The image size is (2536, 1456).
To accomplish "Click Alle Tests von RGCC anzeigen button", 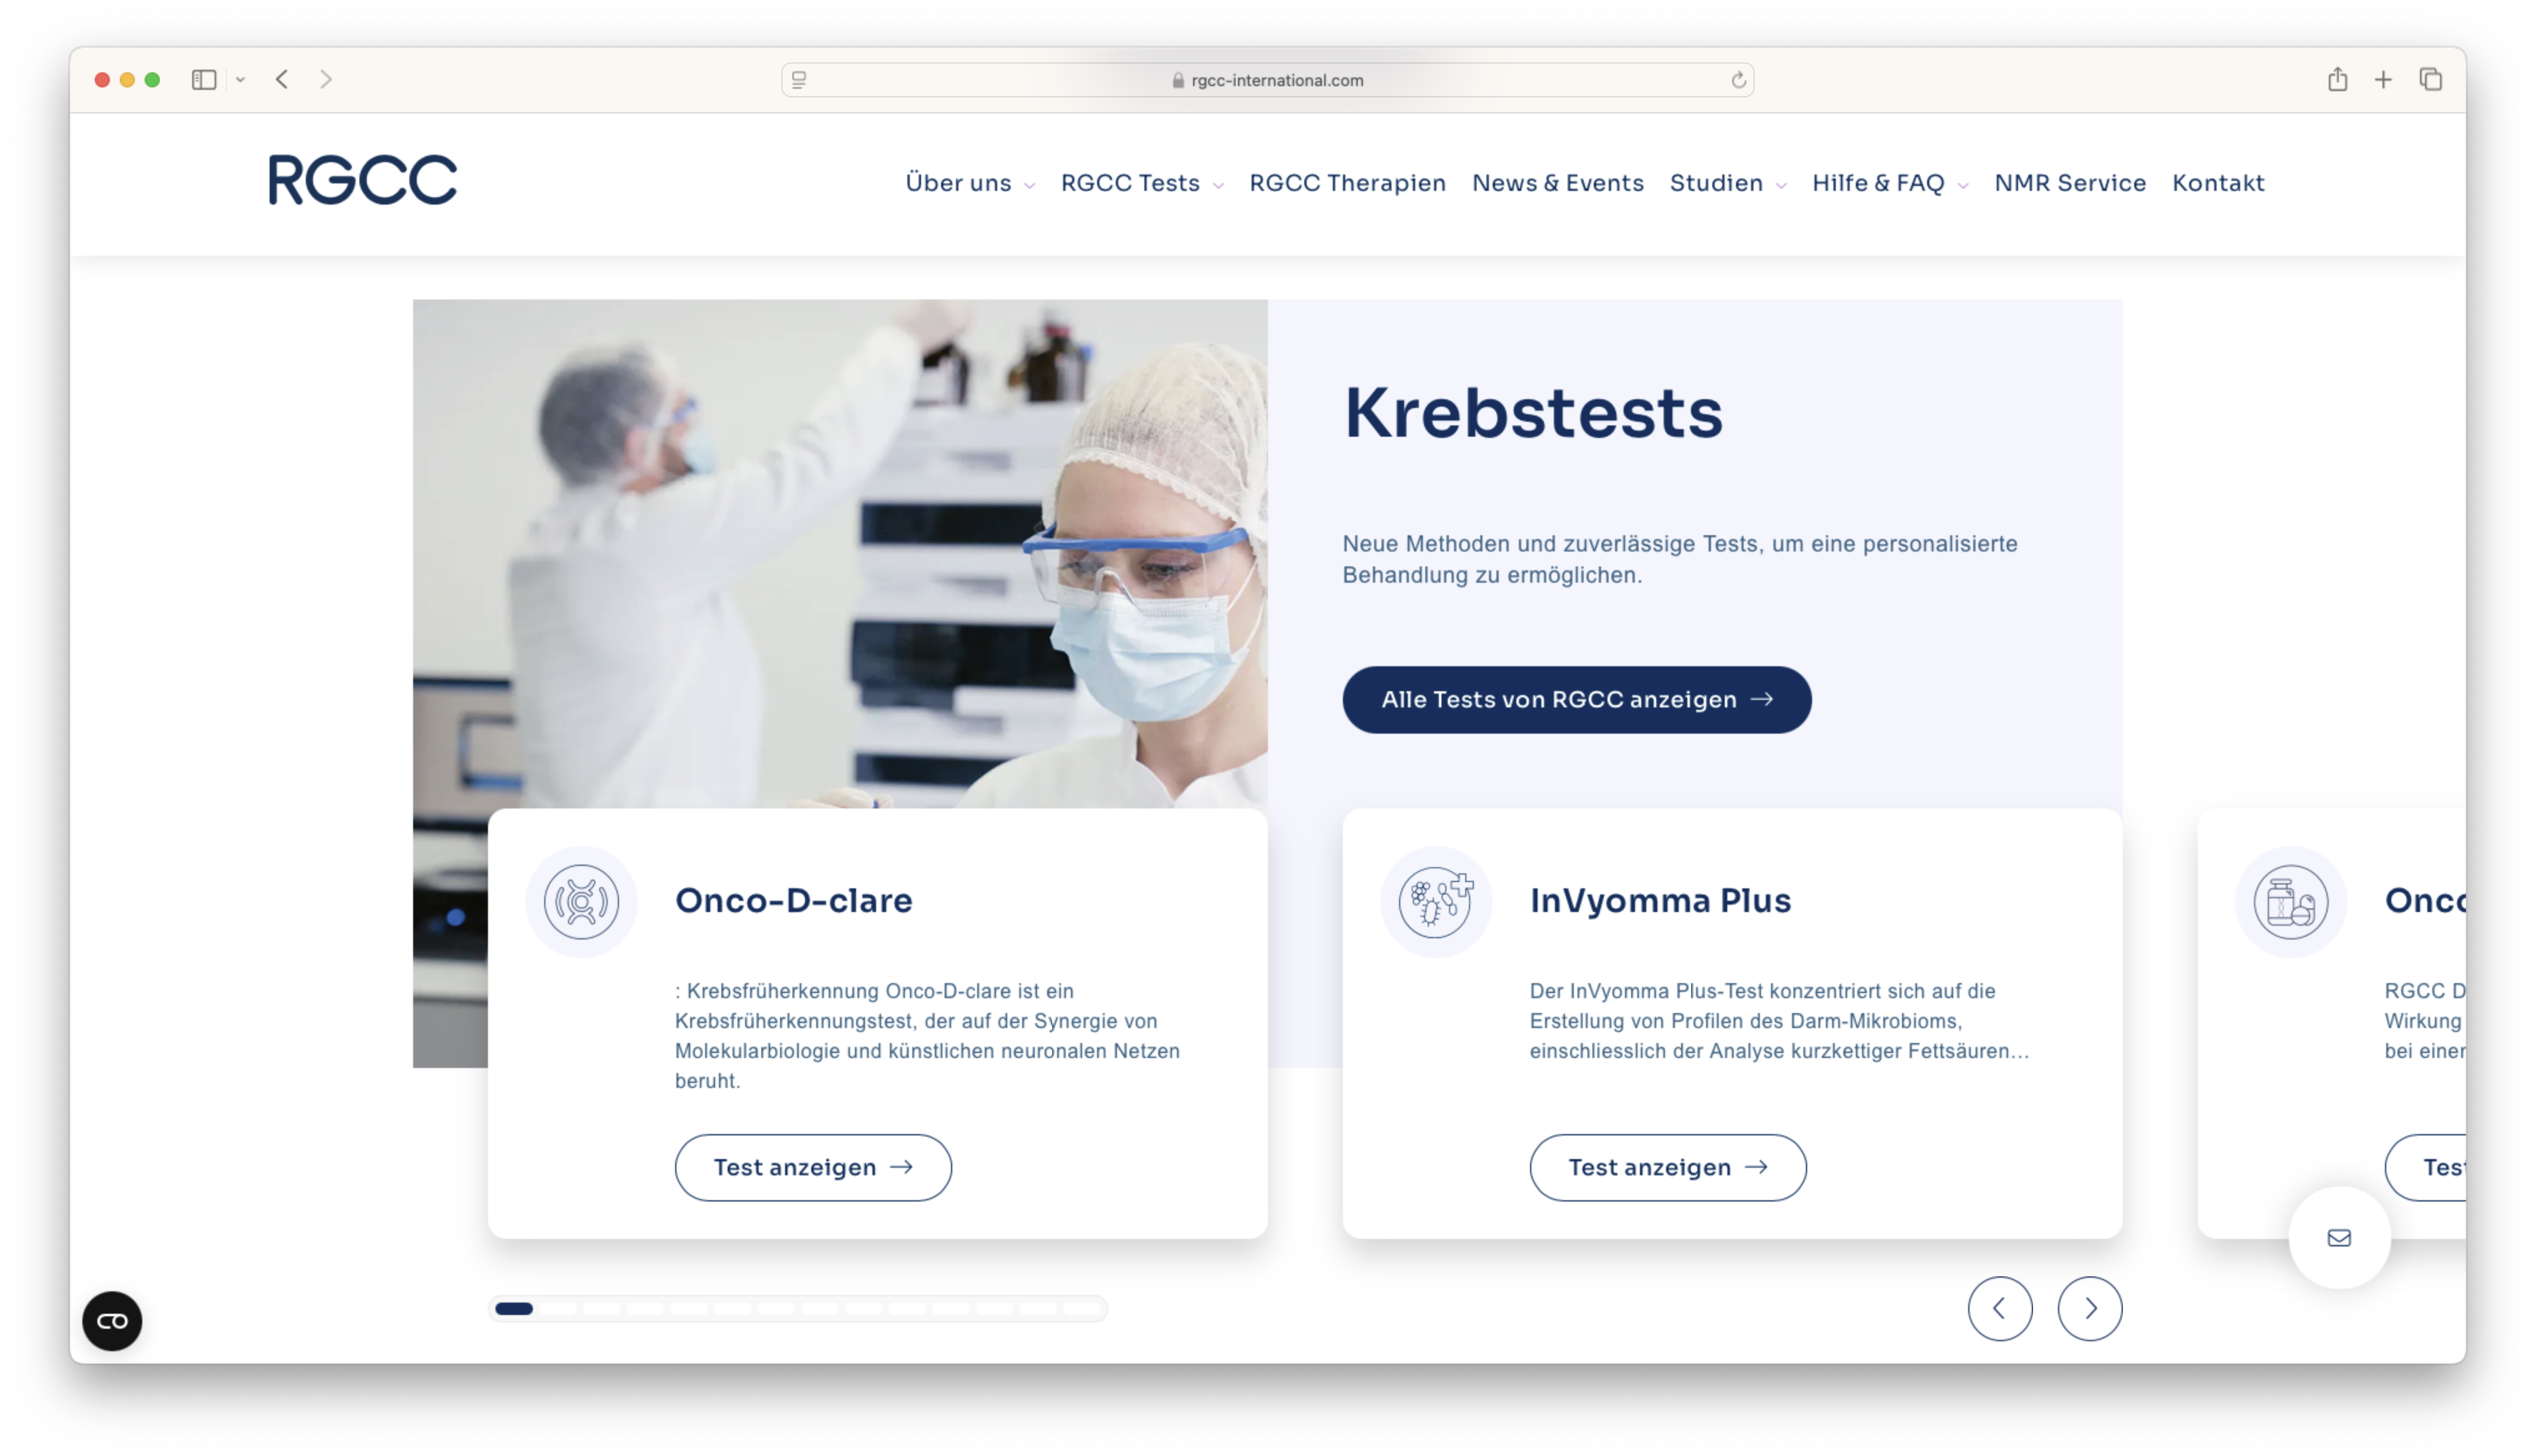I will 1576,700.
